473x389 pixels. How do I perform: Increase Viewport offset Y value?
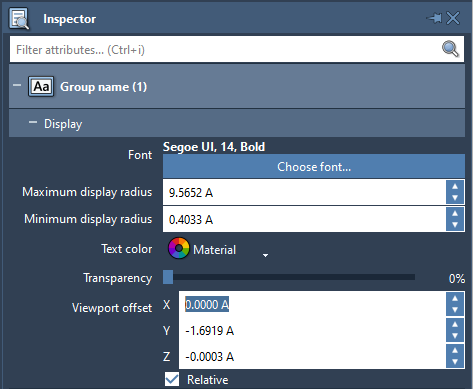pos(455,324)
